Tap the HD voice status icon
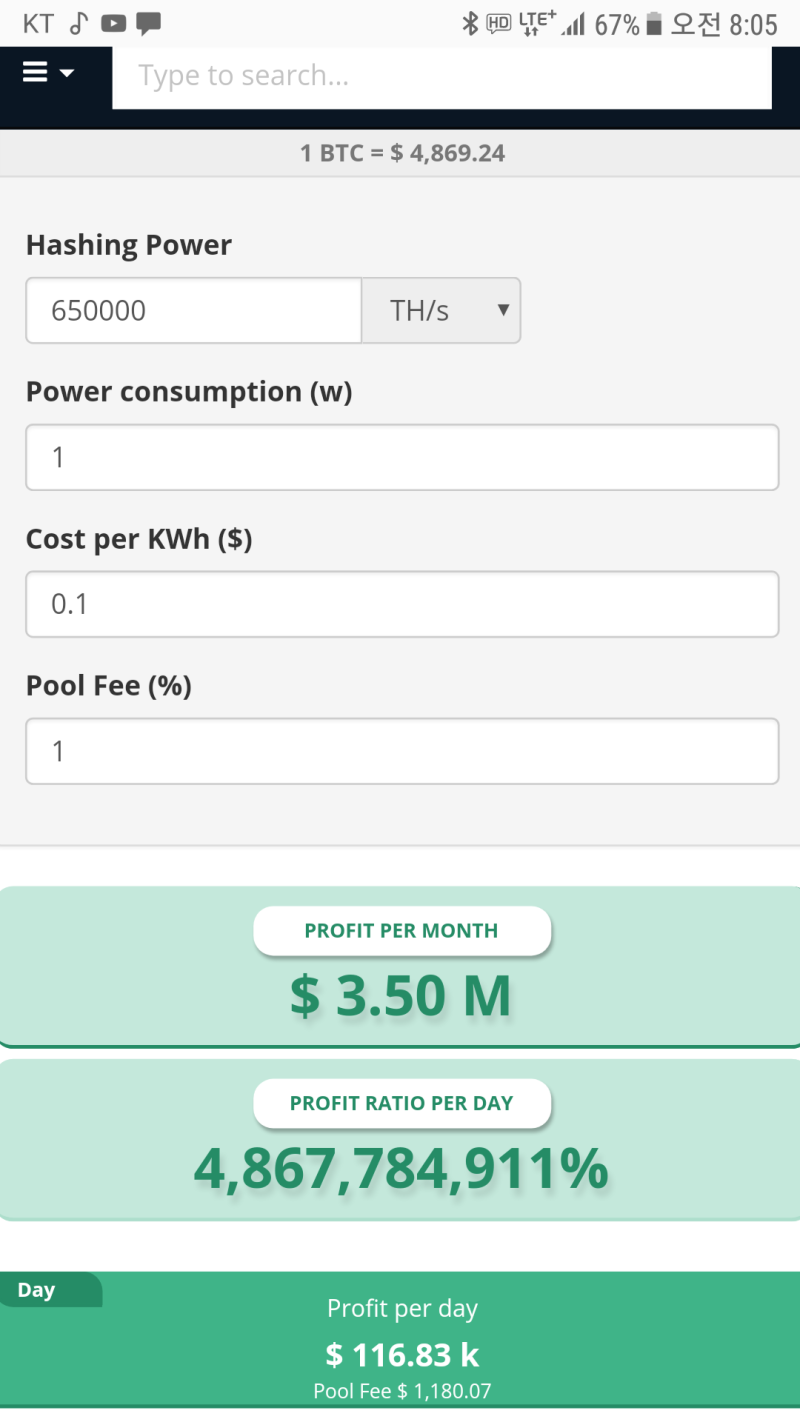Image resolution: width=800 pixels, height=1422 pixels. (x=498, y=24)
